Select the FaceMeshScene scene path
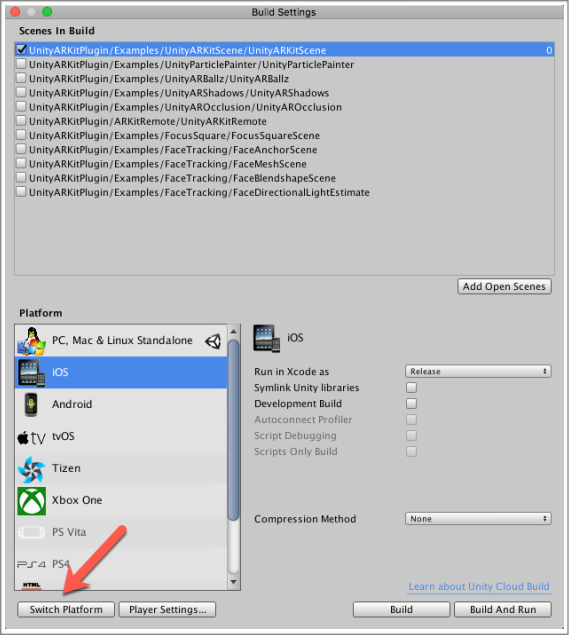This screenshot has width=570, height=635. coord(167,164)
